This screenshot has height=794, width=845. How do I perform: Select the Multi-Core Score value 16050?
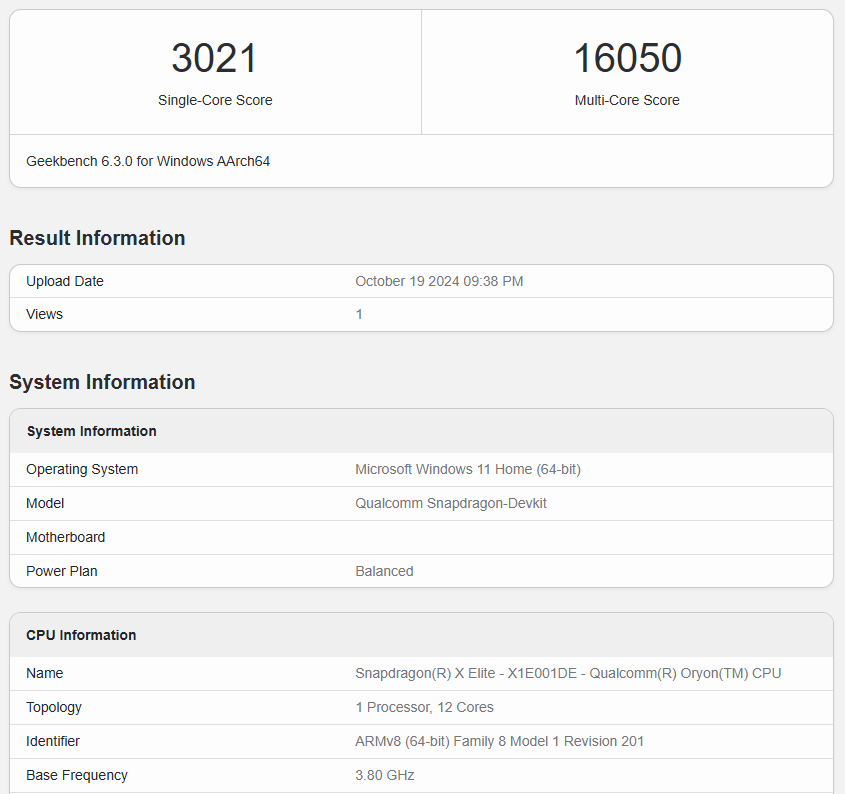point(627,57)
